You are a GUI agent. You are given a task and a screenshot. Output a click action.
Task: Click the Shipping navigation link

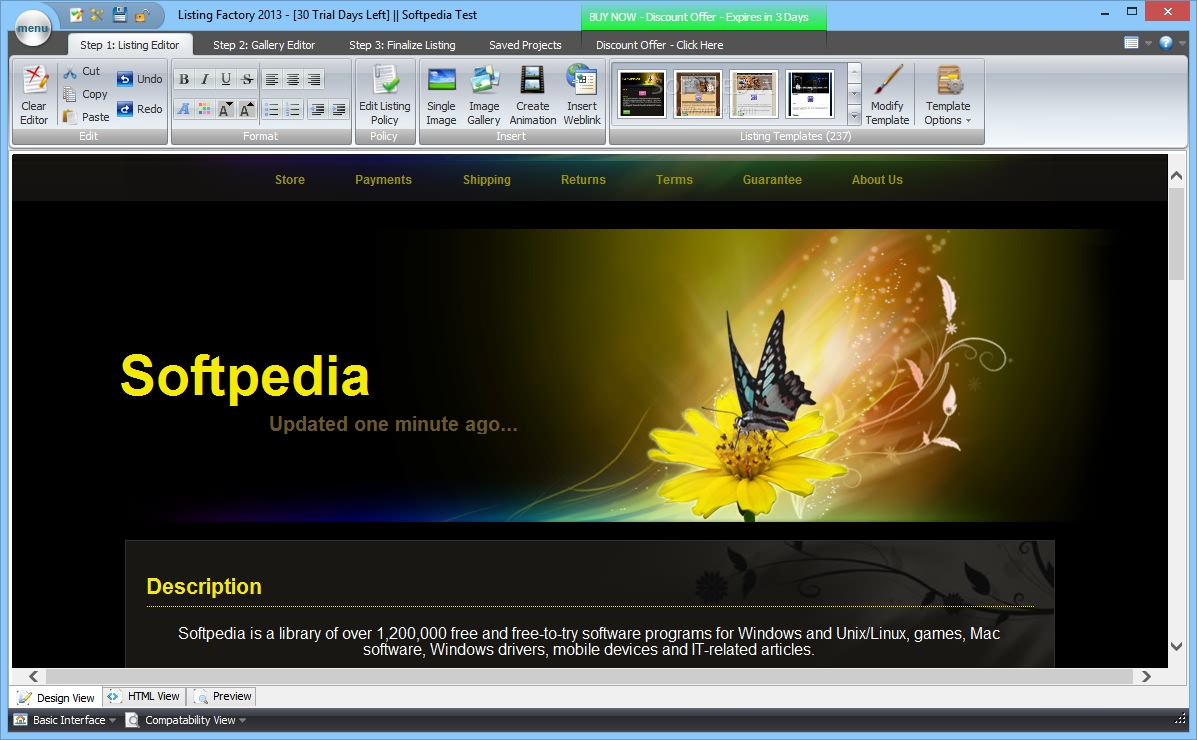tap(487, 179)
